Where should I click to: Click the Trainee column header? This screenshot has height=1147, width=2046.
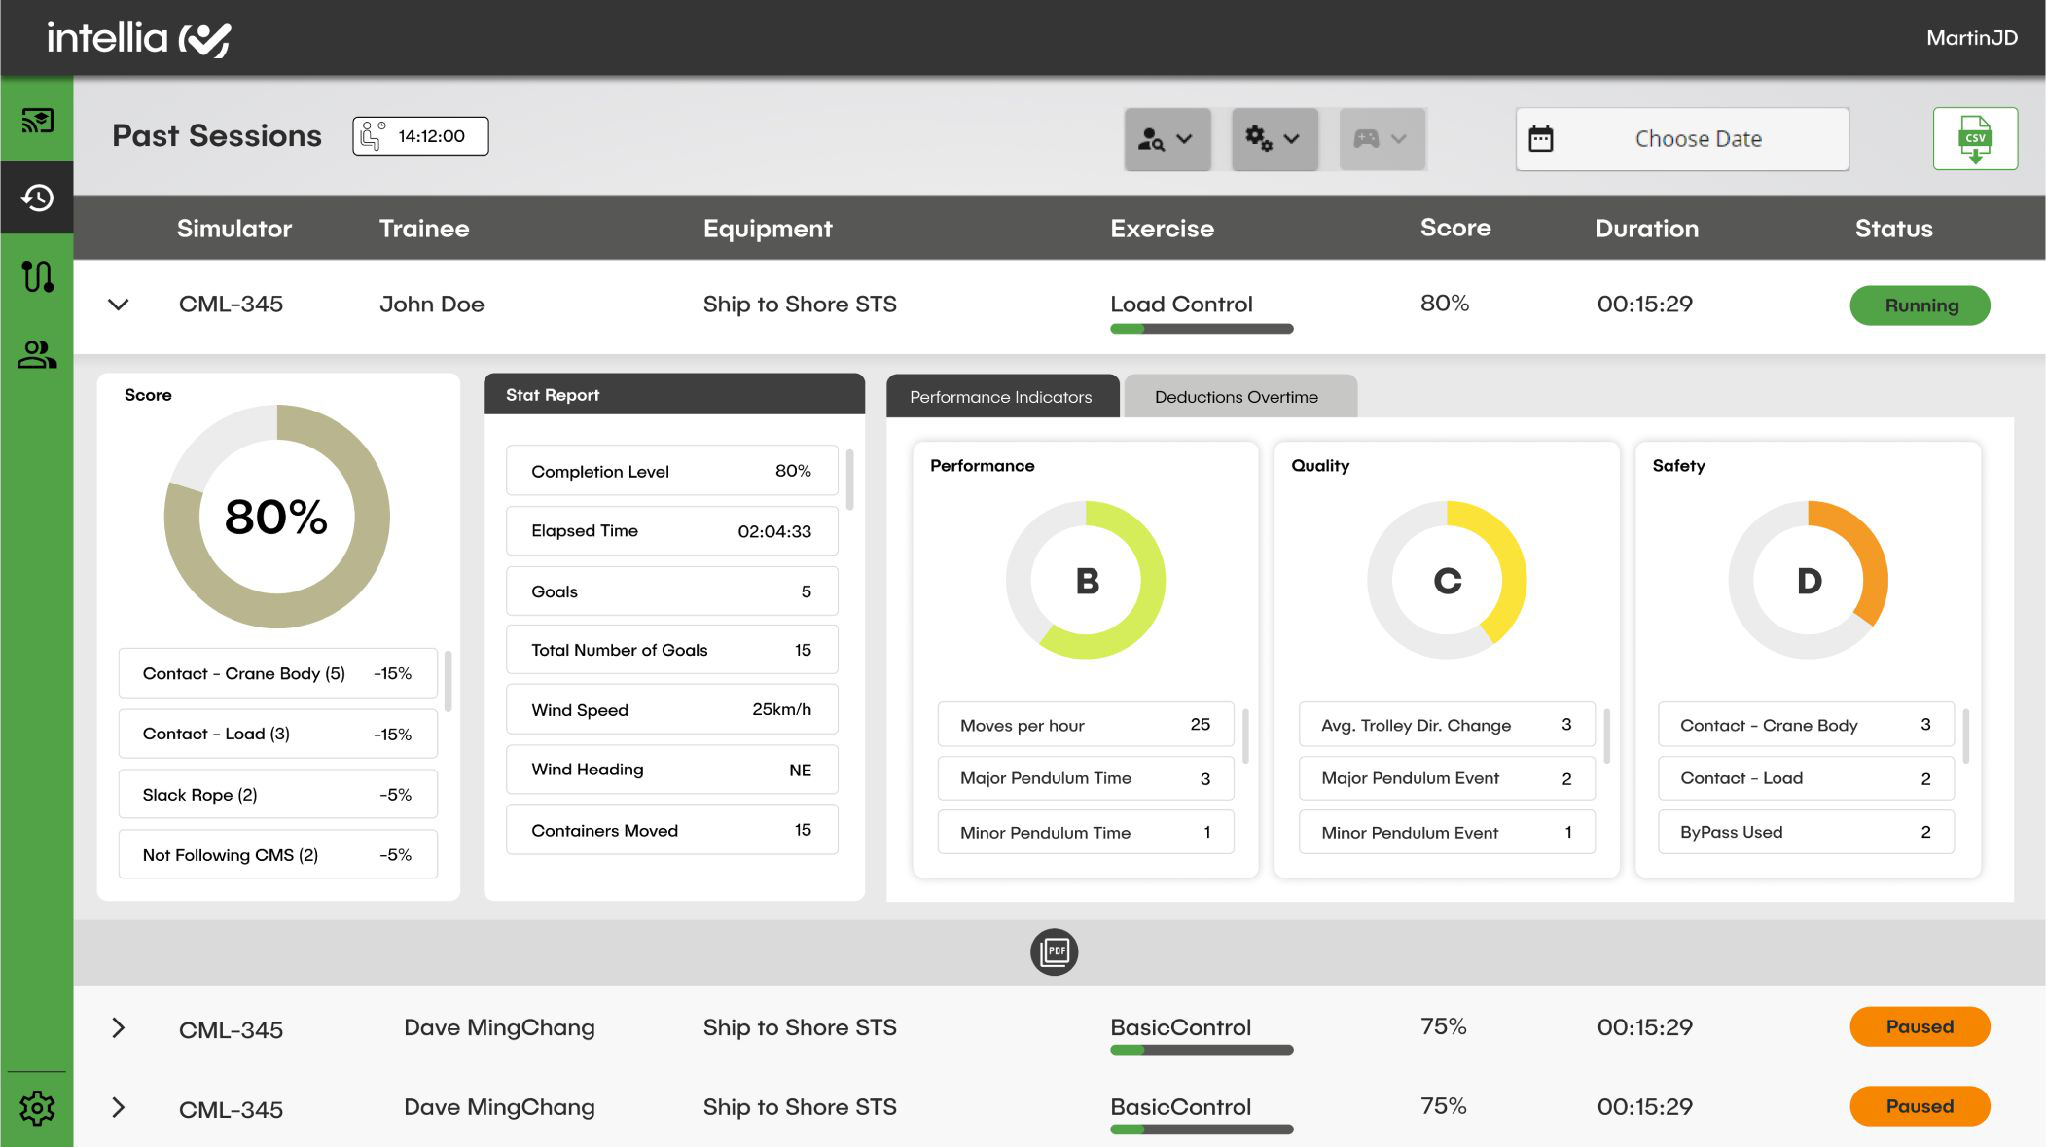(x=424, y=228)
